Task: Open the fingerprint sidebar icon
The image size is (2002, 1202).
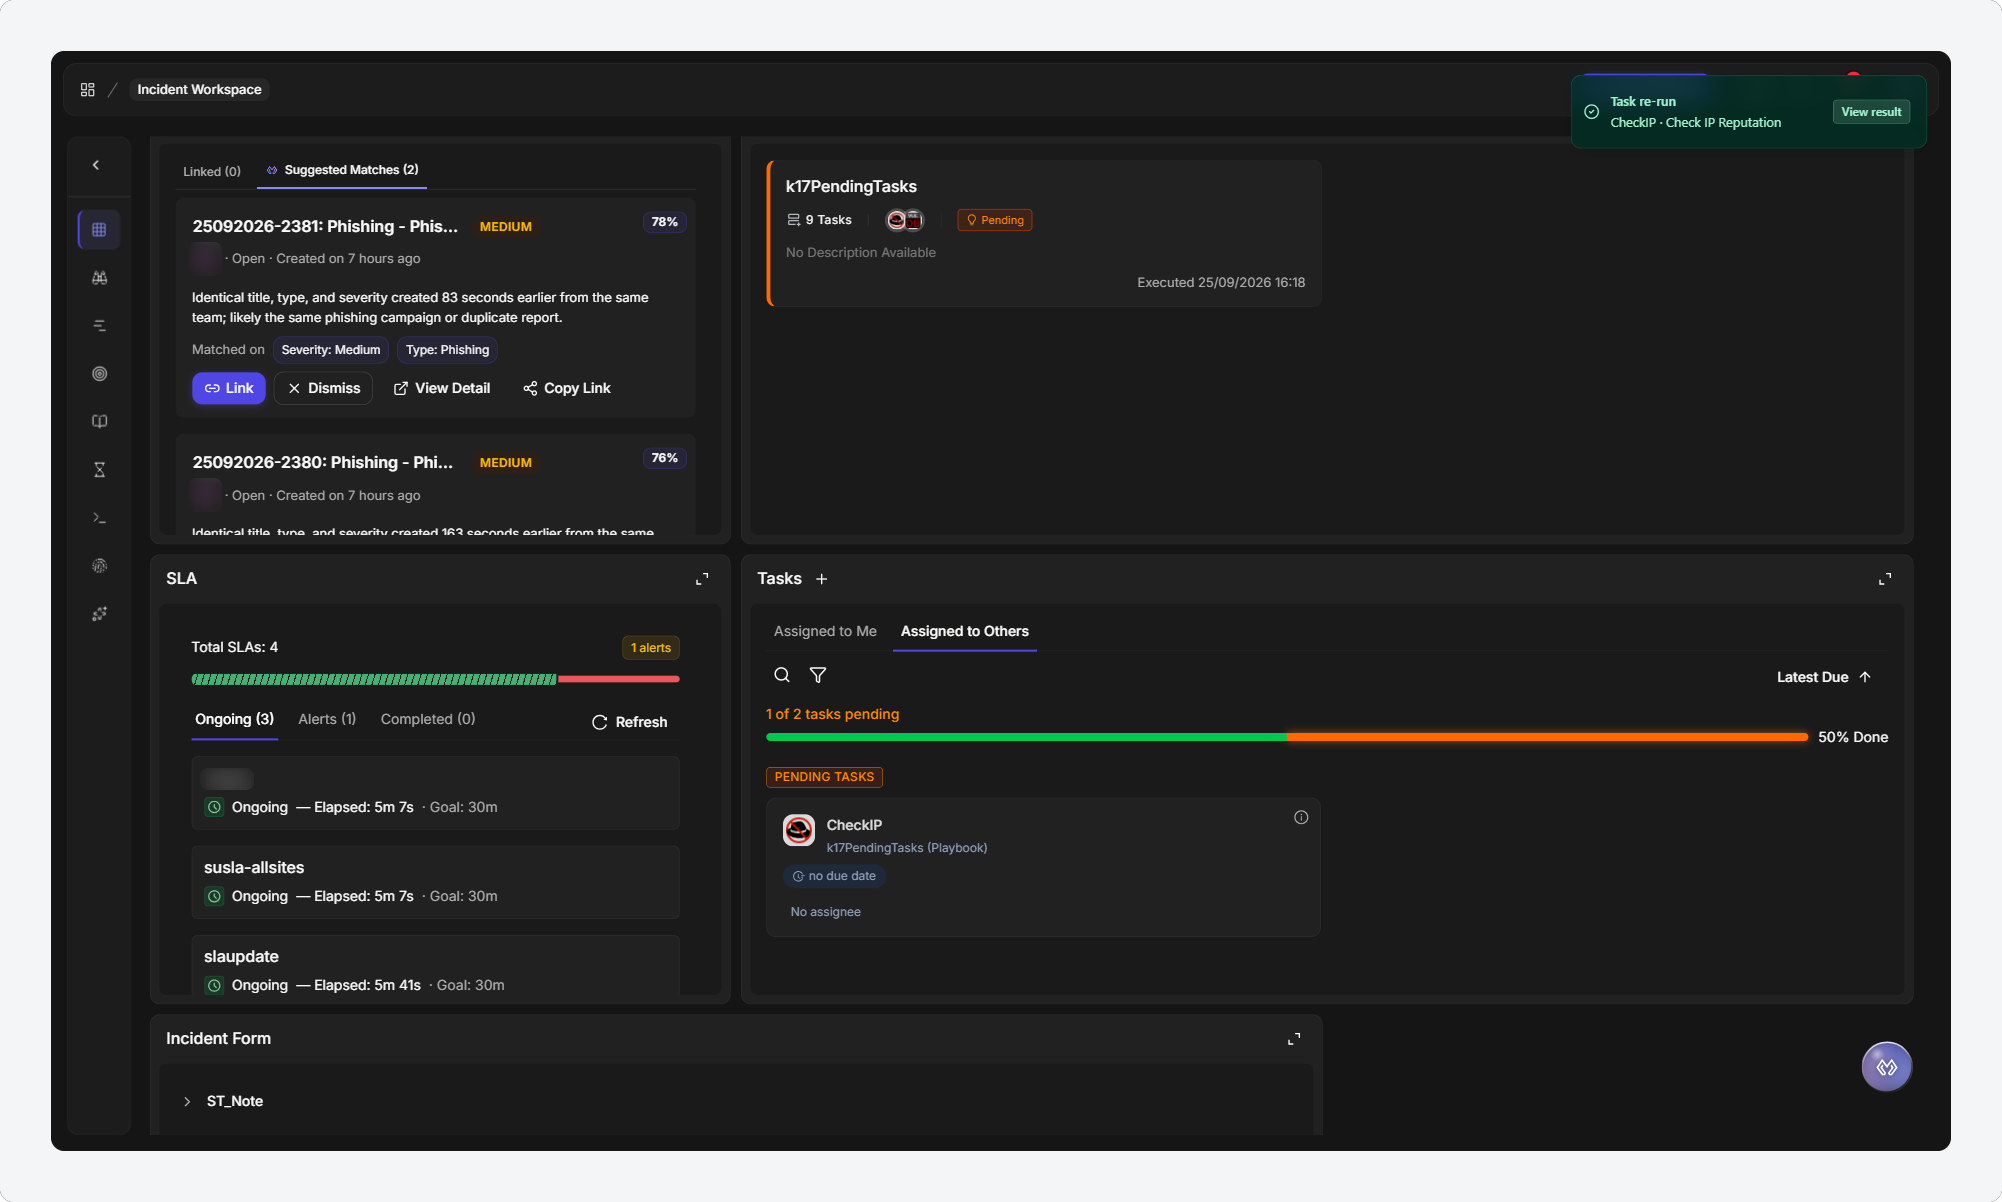Action: (99, 566)
